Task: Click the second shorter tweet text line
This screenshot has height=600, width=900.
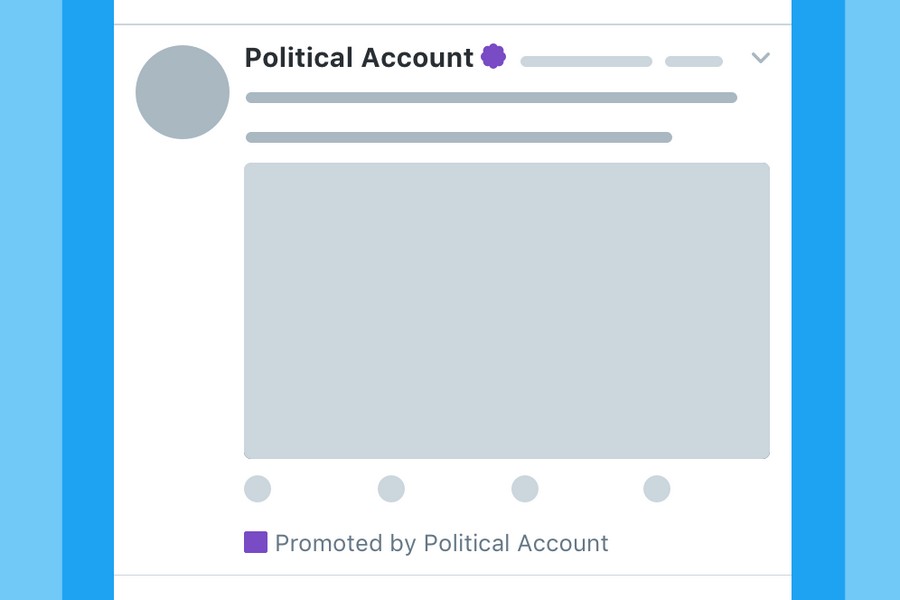Action: [x=458, y=137]
